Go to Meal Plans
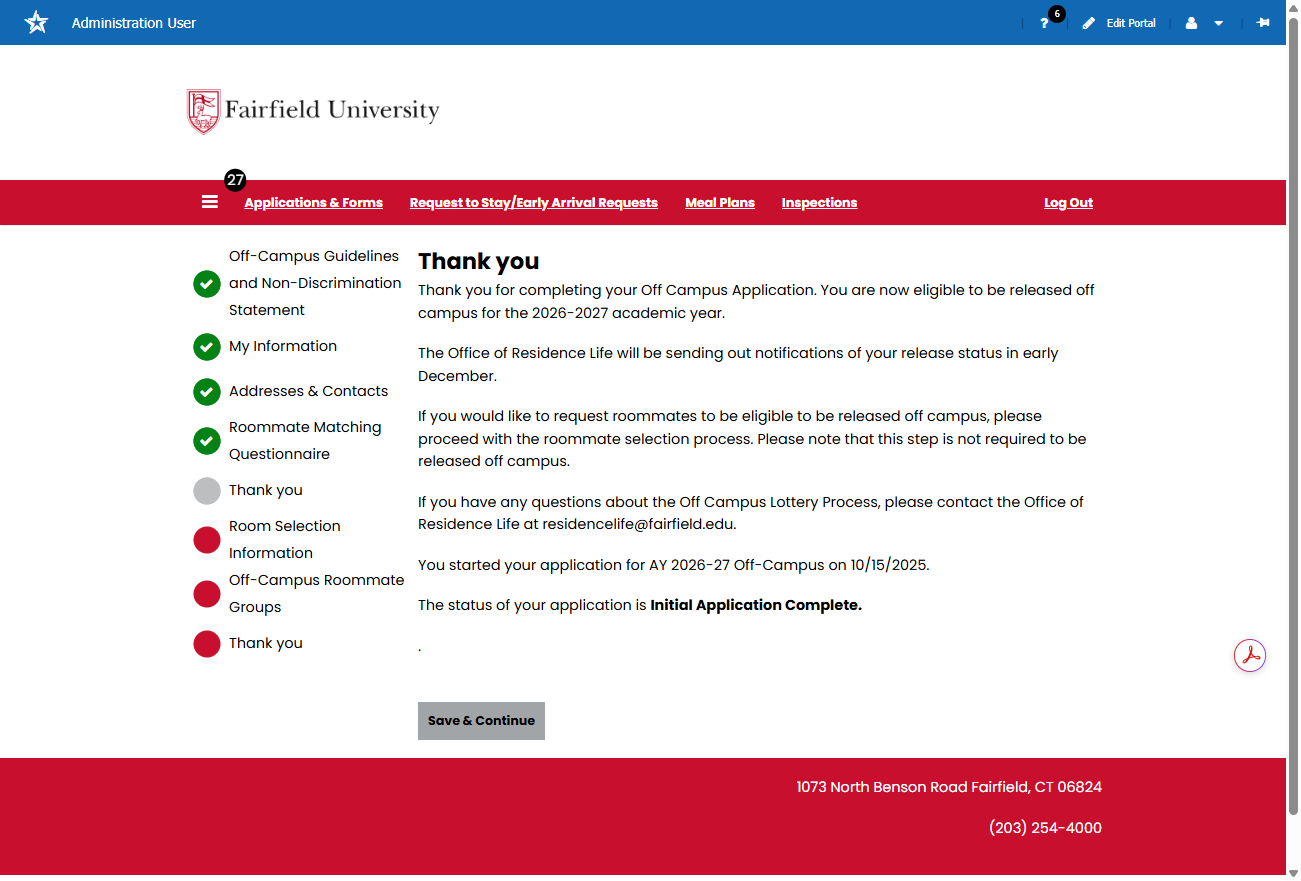The image size is (1301, 881). pos(720,202)
